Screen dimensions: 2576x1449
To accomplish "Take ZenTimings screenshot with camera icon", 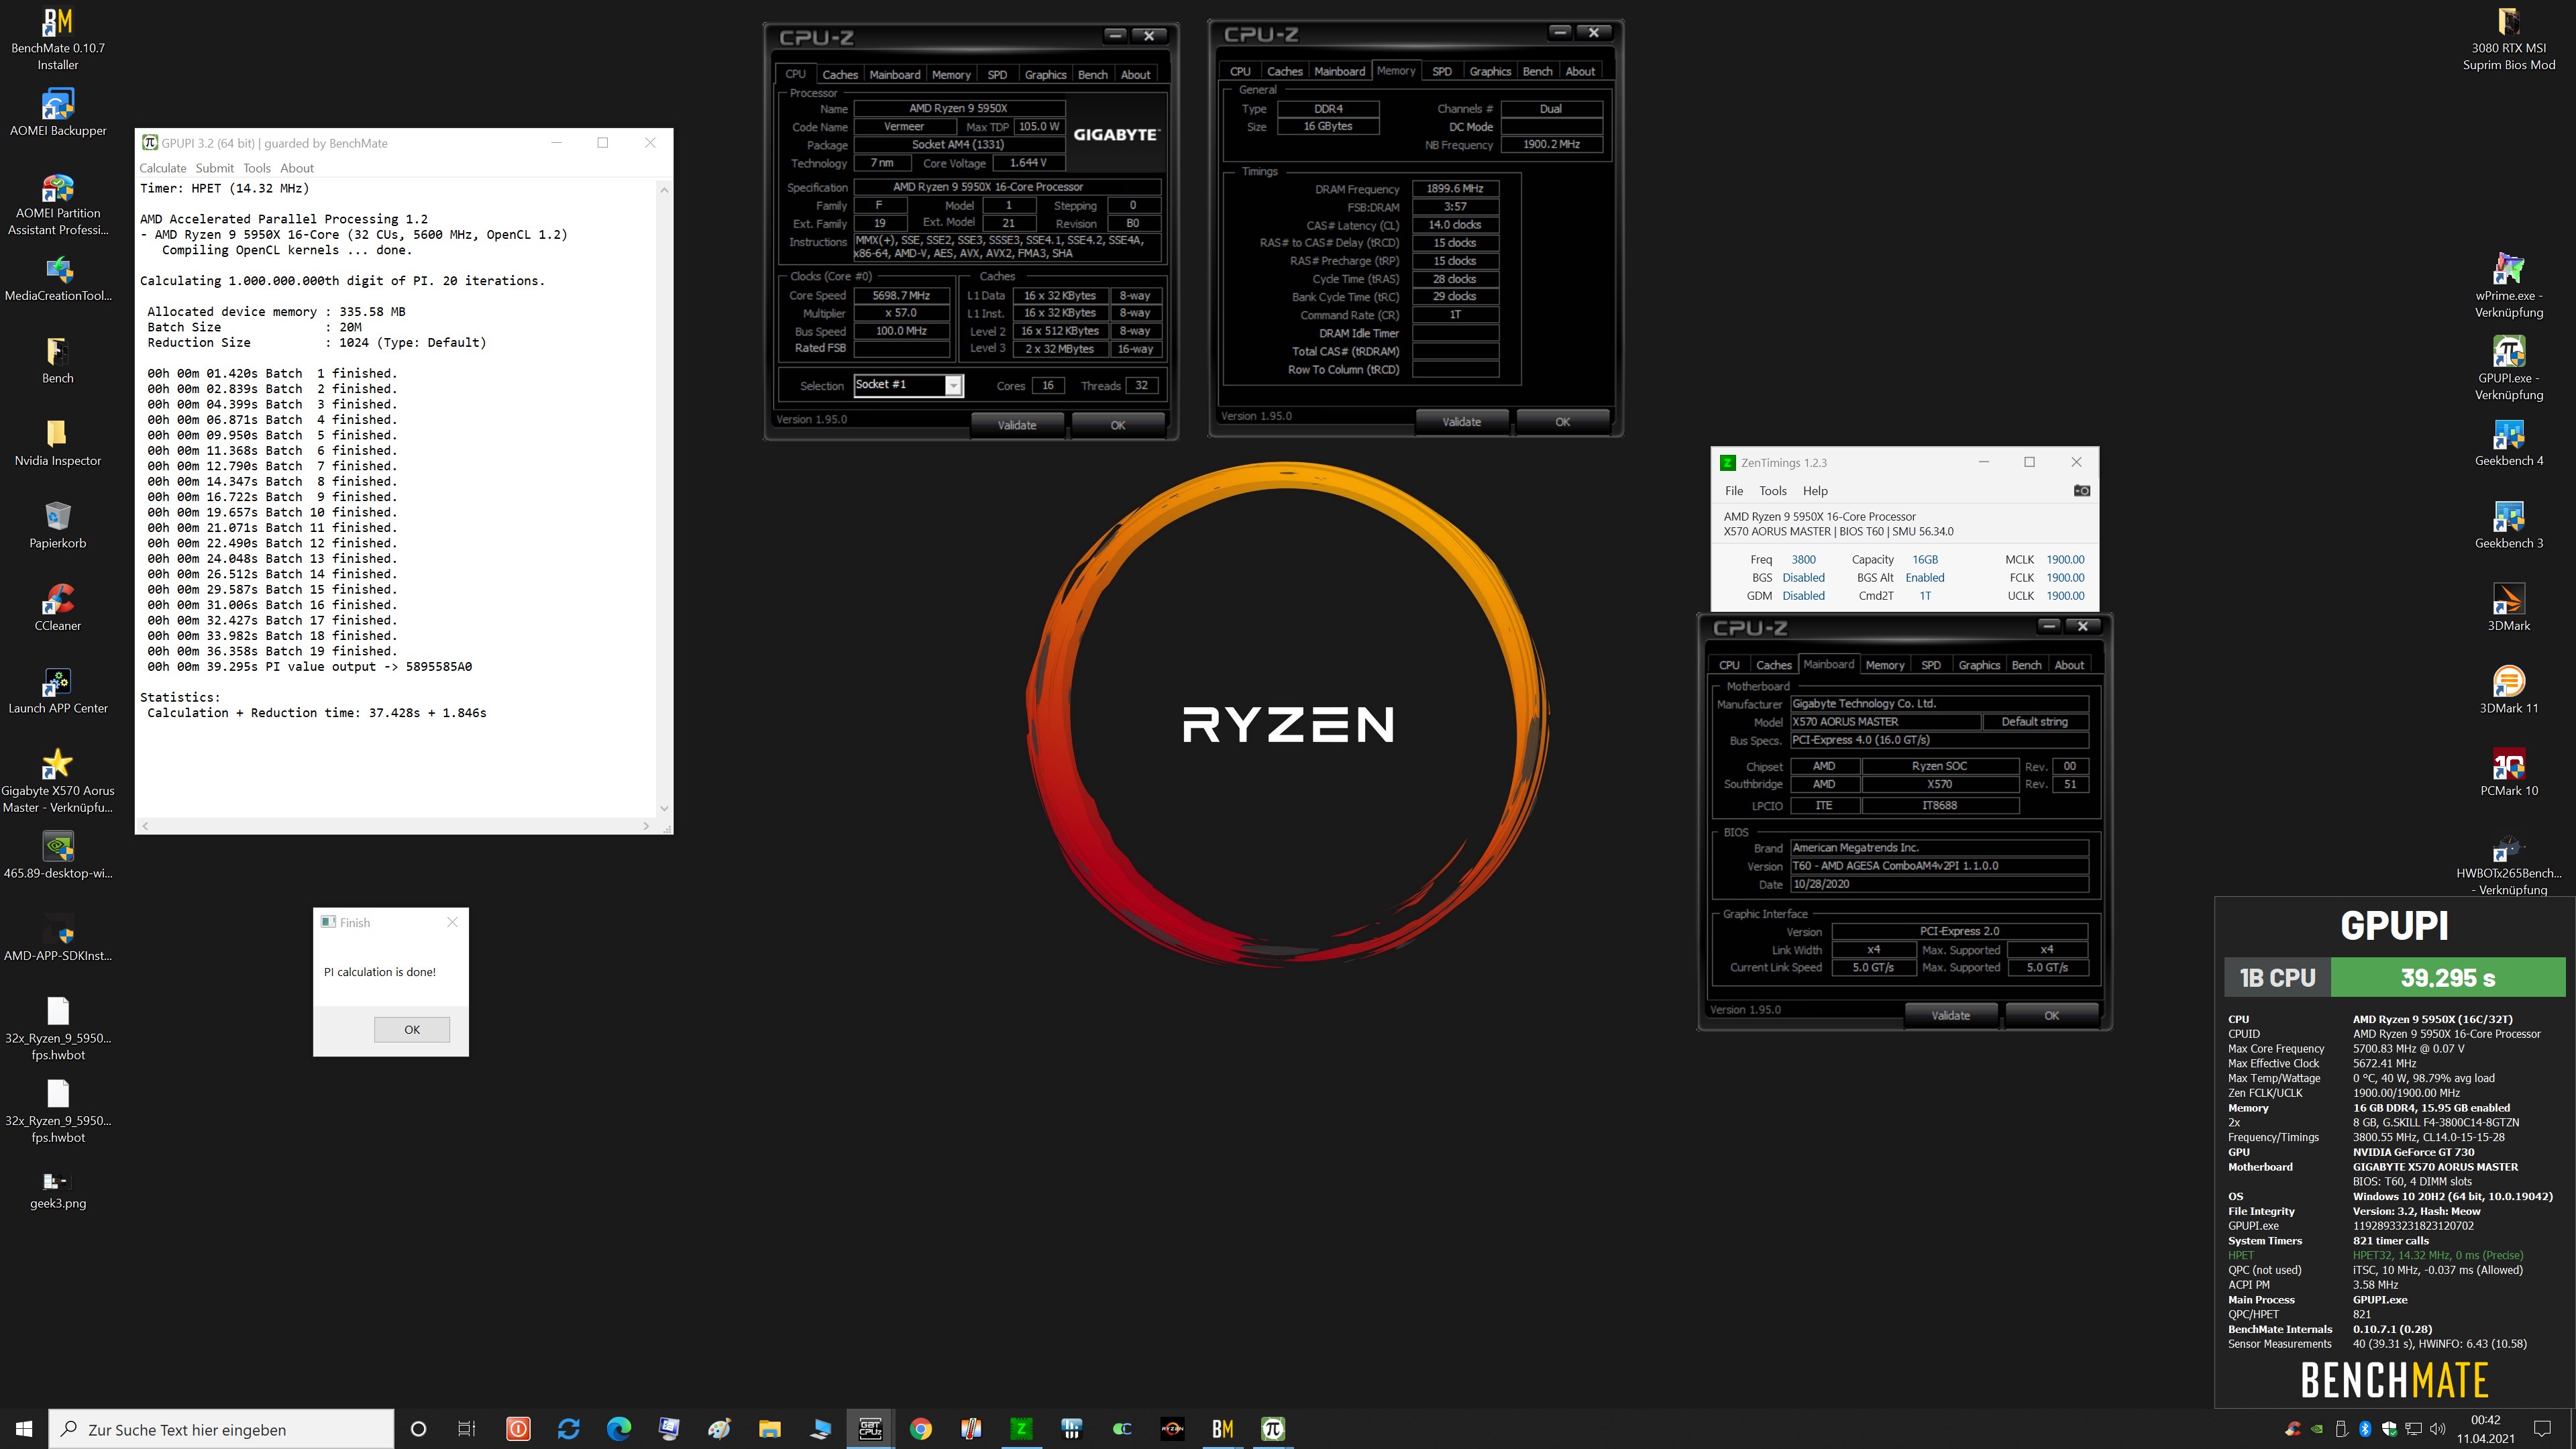I will (2082, 490).
